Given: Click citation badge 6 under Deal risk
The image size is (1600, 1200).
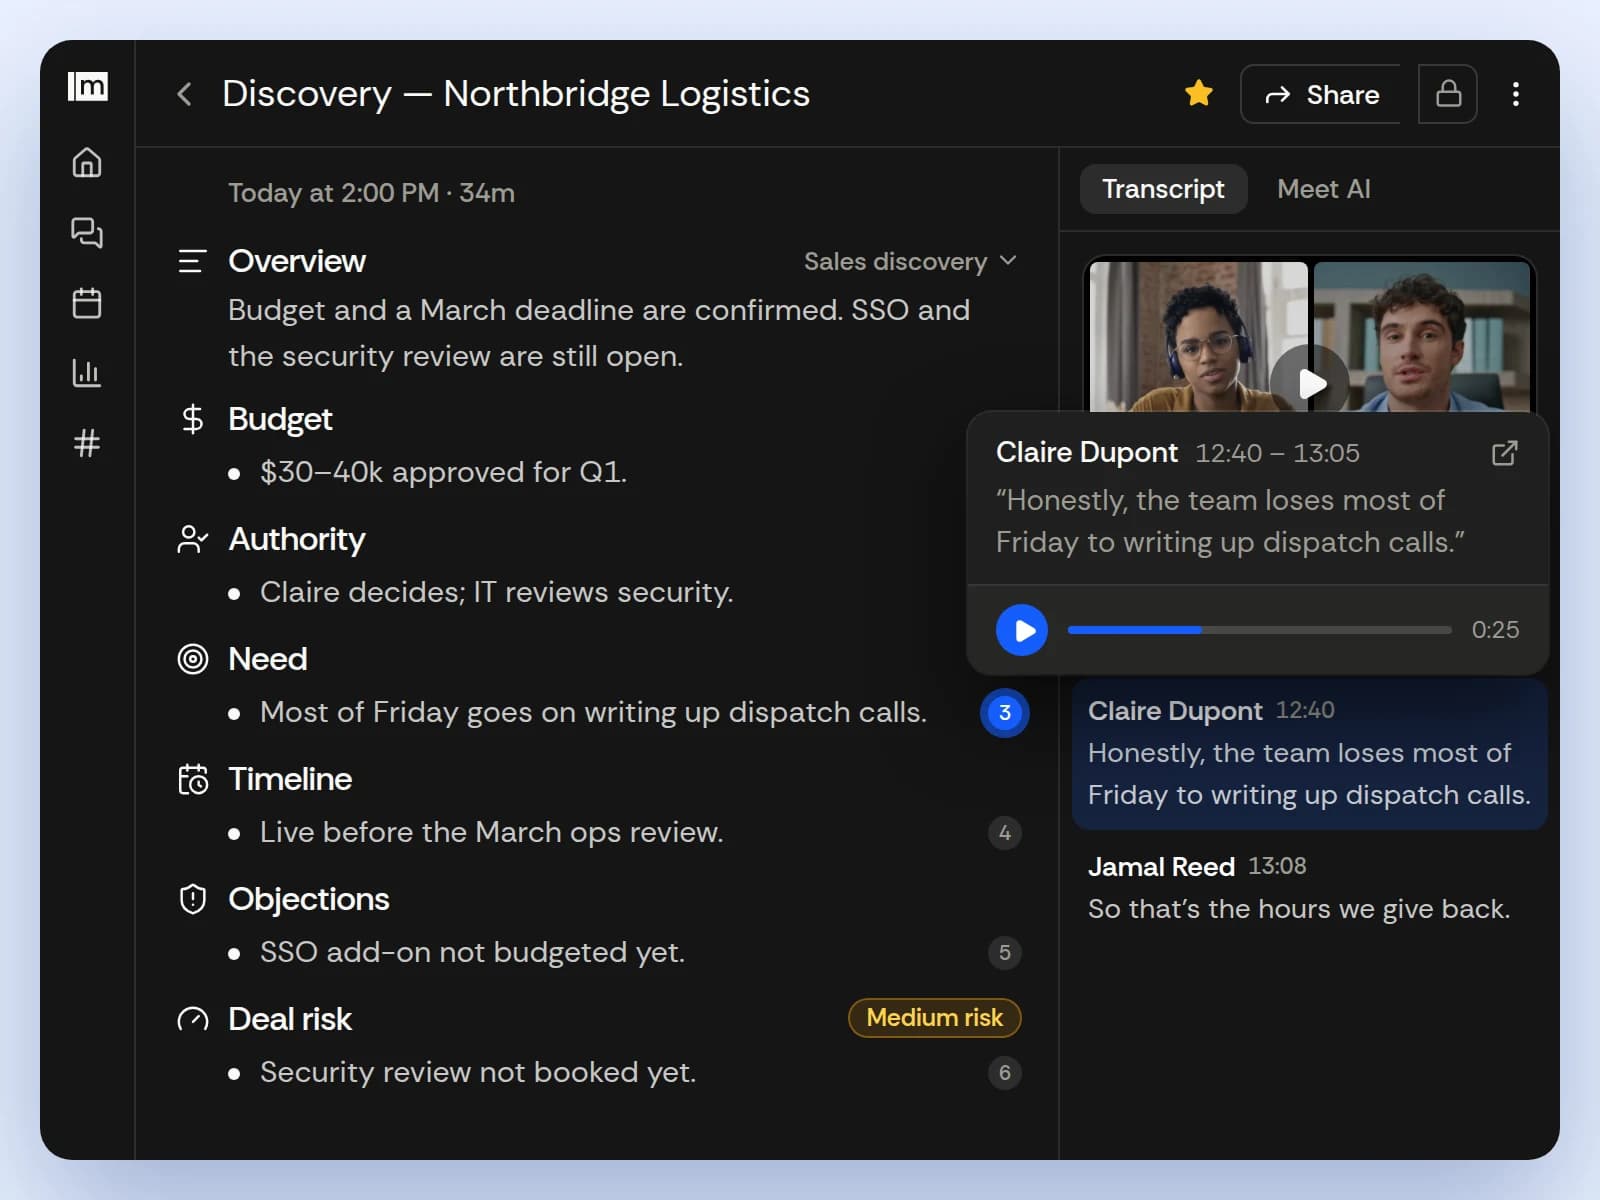Looking at the screenshot, I should click(1005, 1073).
